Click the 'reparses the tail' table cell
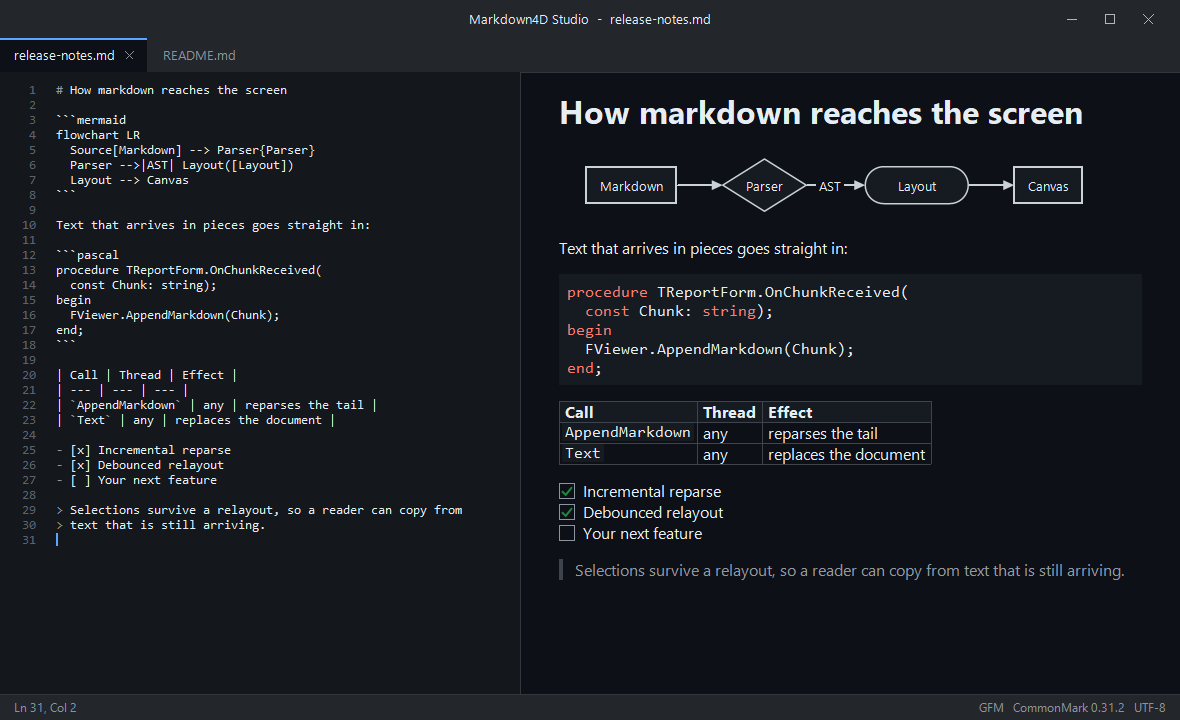 coord(847,433)
